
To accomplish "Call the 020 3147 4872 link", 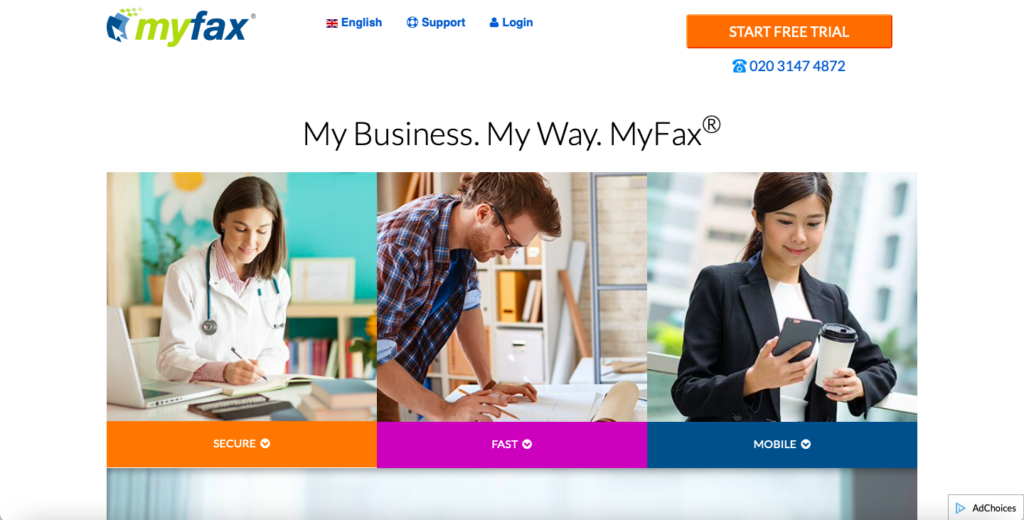I will [x=797, y=66].
